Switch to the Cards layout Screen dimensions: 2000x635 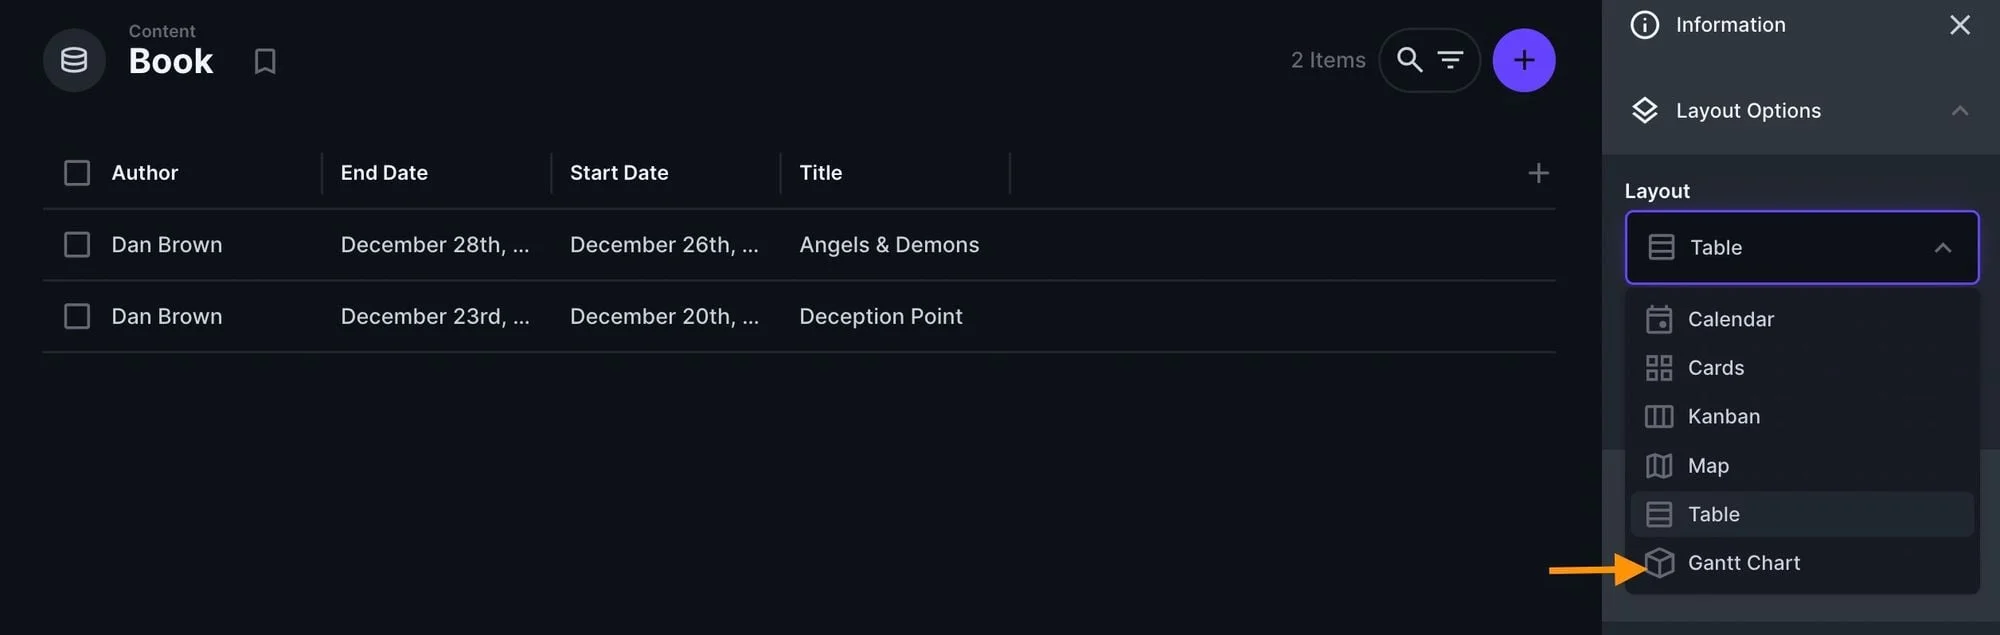tap(1715, 368)
